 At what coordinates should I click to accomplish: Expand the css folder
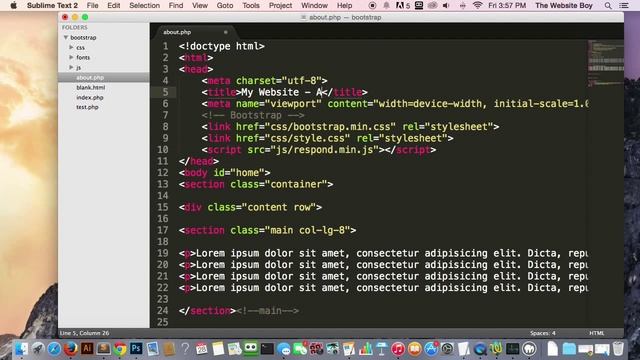71,47
